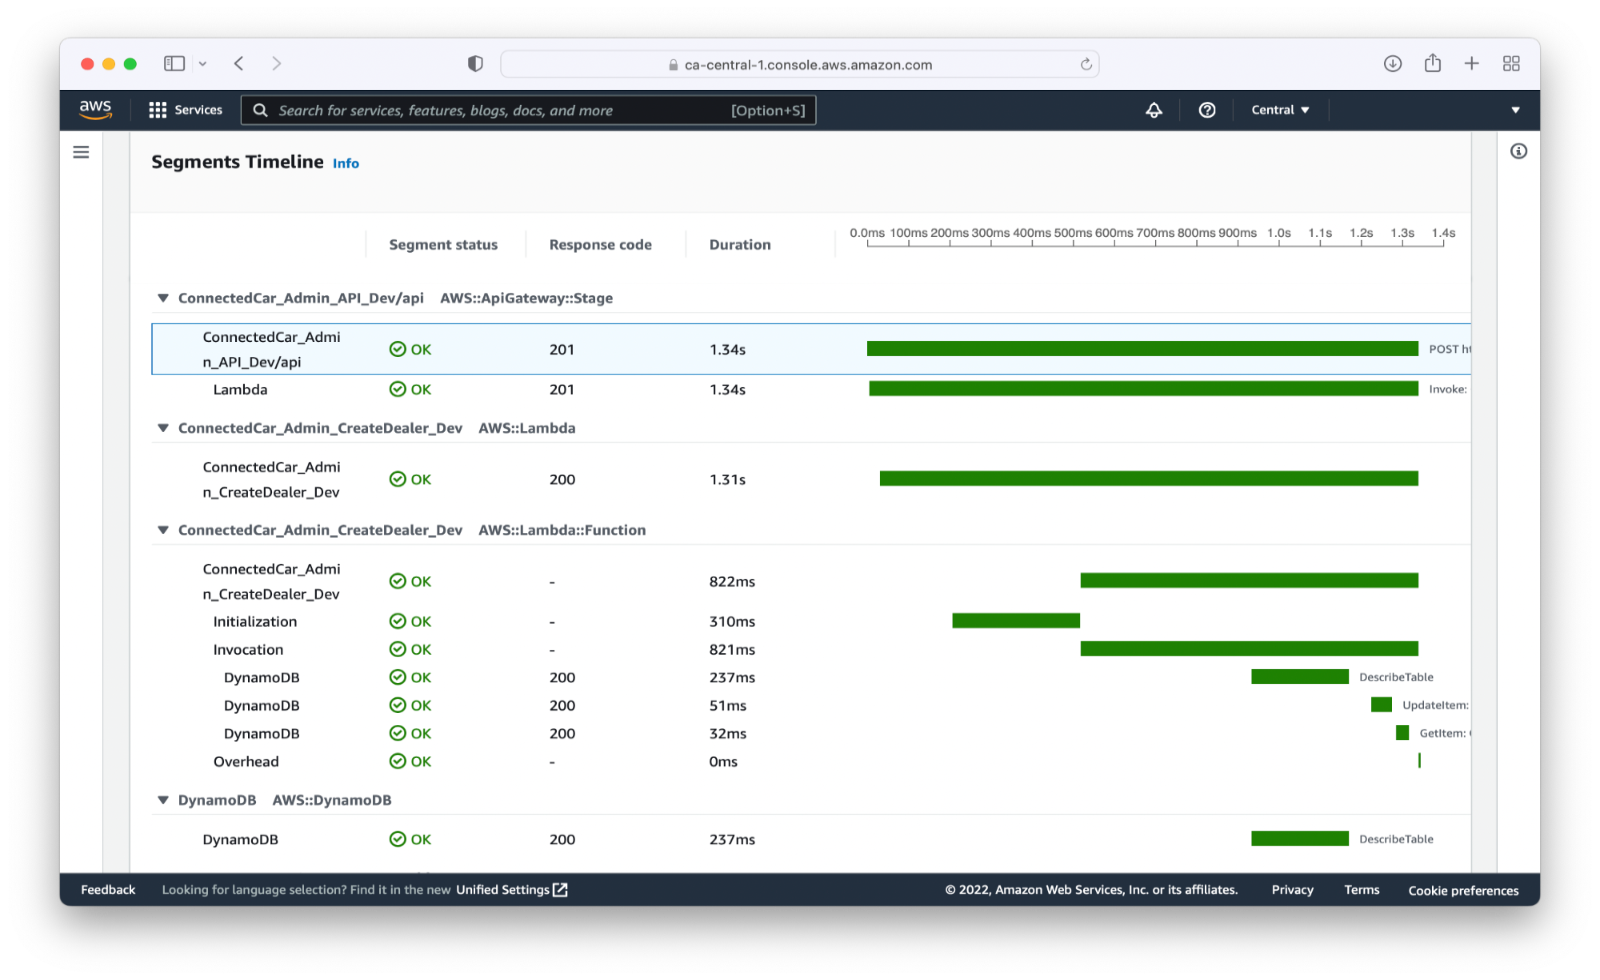Open the help question mark icon

(x=1207, y=110)
